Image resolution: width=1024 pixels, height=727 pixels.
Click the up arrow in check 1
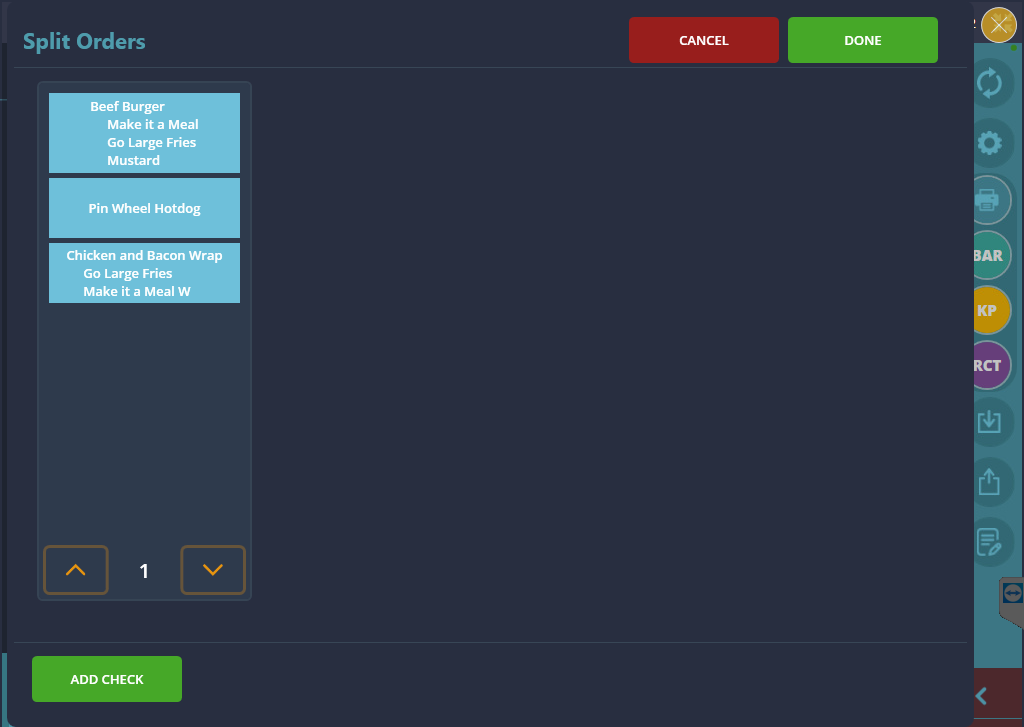point(76,570)
